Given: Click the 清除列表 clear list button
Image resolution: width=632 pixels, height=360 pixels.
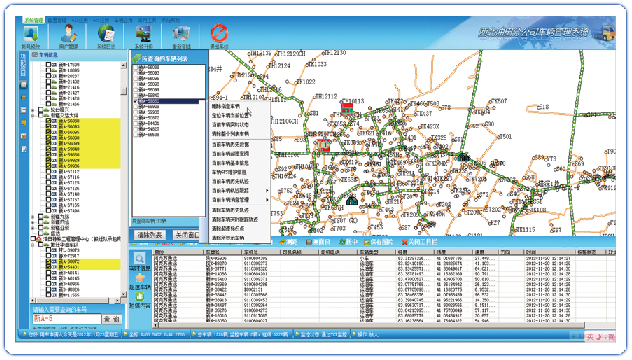Looking at the screenshot, I should 150,235.
